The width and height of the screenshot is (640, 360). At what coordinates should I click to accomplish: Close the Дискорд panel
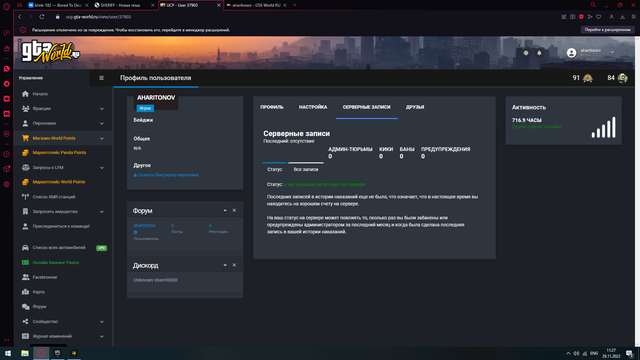234,265
